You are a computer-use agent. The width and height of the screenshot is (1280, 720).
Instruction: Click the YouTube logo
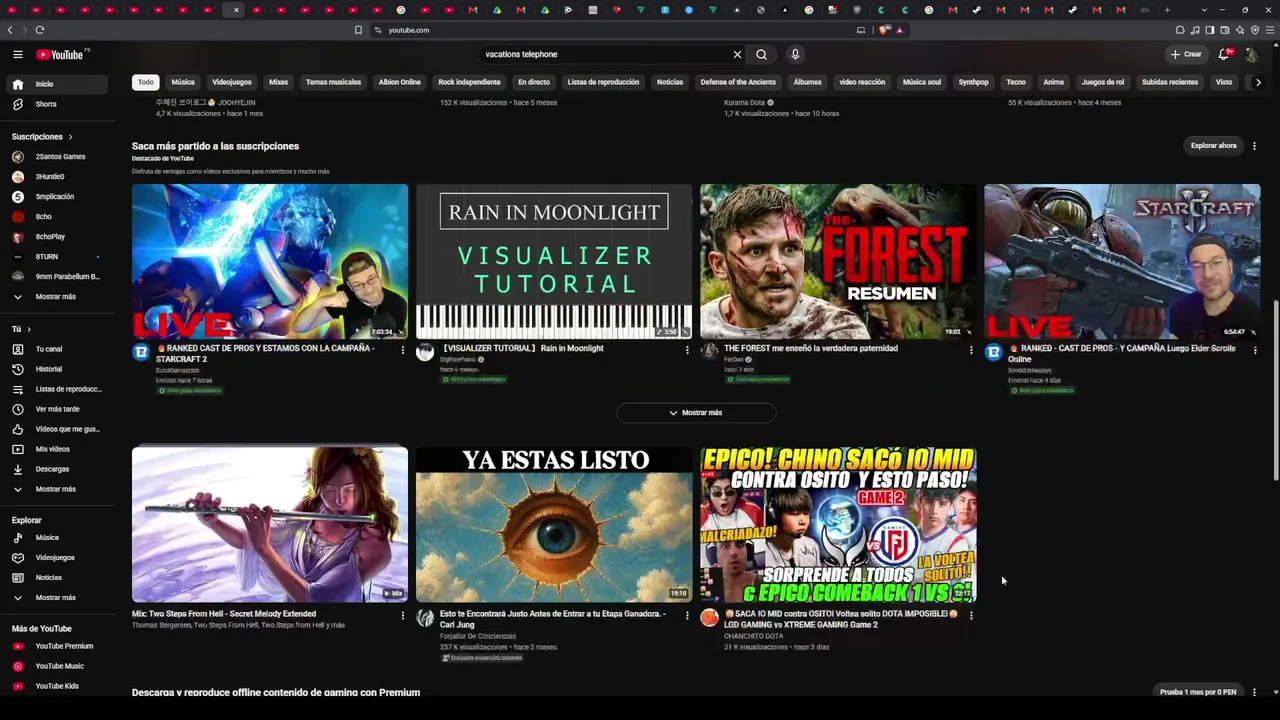click(62, 54)
